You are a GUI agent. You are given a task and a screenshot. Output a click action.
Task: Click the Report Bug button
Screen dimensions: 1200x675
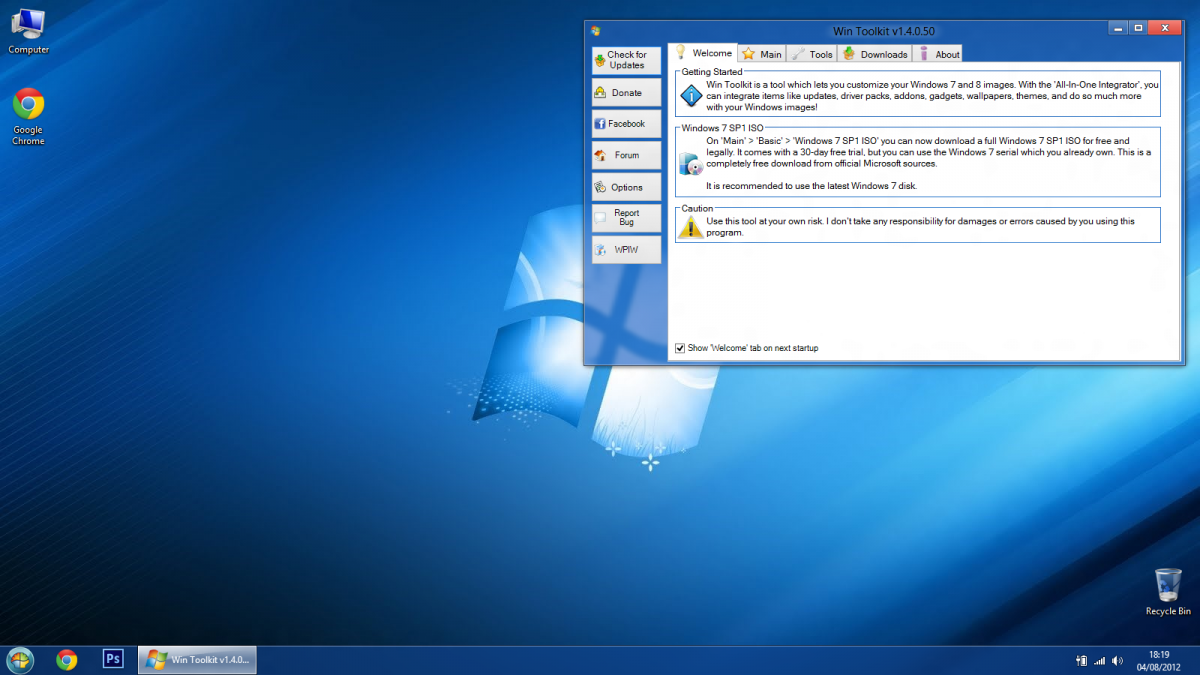(627, 218)
